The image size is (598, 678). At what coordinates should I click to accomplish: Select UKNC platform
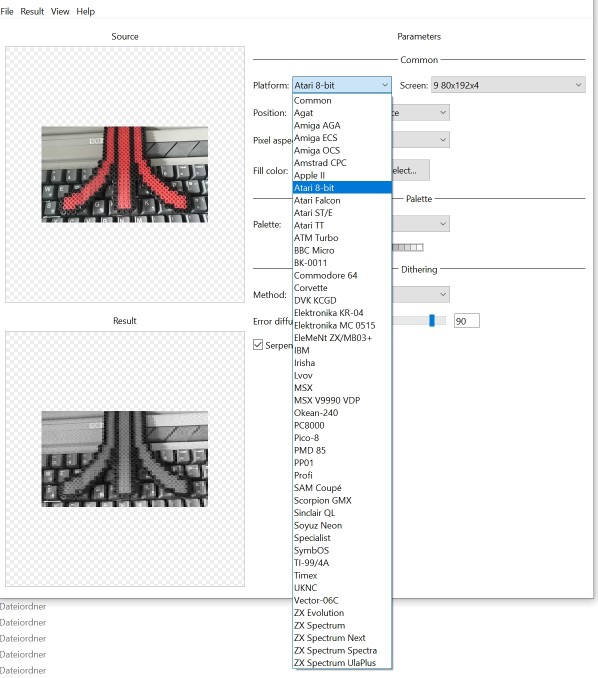(x=342, y=588)
